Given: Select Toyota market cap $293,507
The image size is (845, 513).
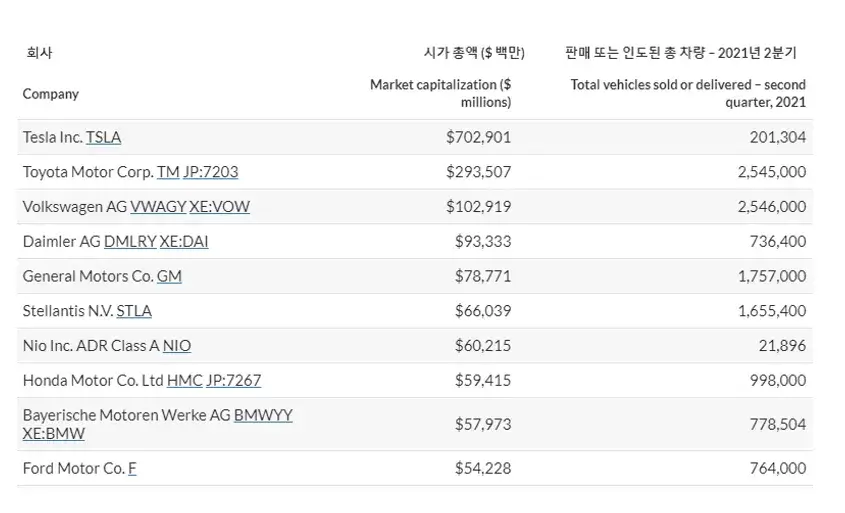Looking at the screenshot, I should tap(479, 172).
